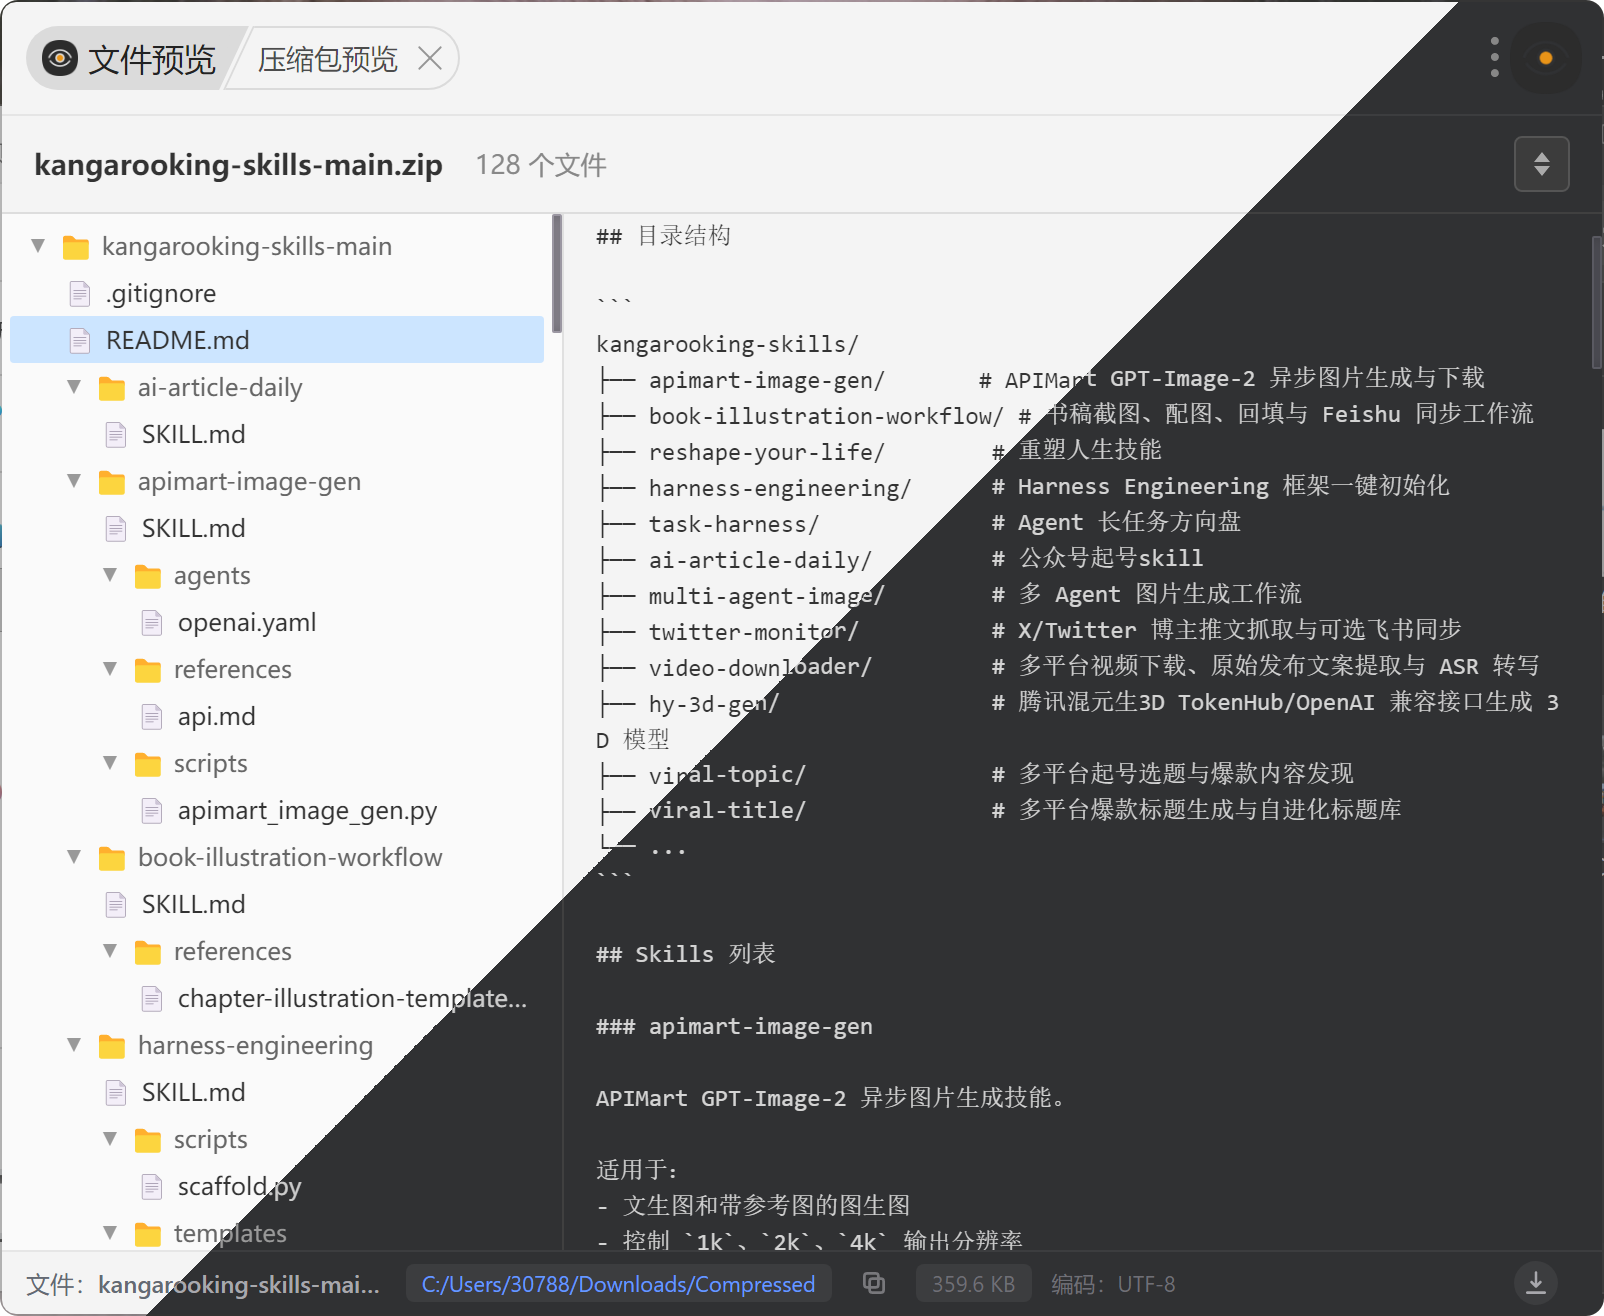This screenshot has width=1604, height=1316.
Task: Click the harness-engineering folder icon
Action: 112,1046
